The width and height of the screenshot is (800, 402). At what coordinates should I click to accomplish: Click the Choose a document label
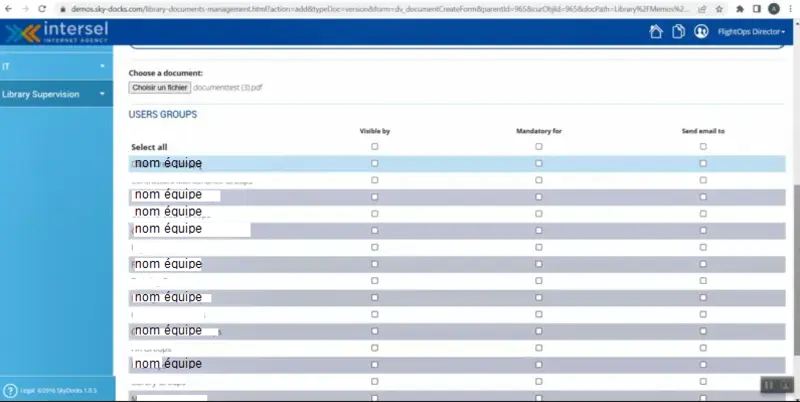(x=165, y=73)
